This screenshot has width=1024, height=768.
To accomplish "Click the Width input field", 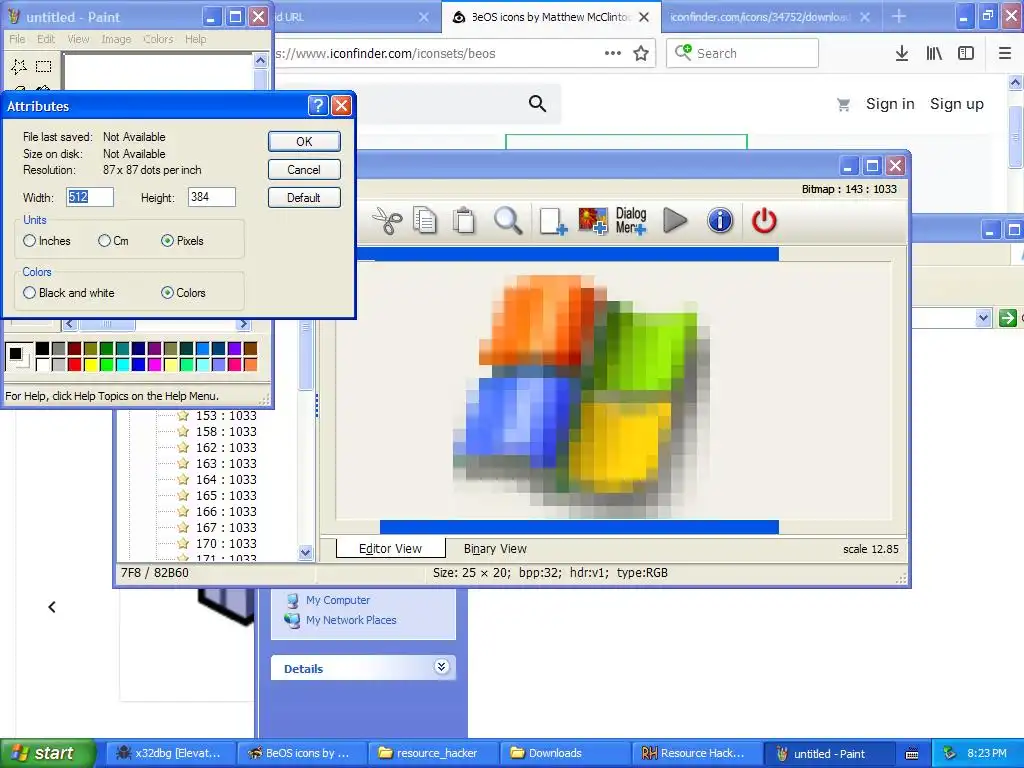I will pyautogui.click(x=90, y=197).
